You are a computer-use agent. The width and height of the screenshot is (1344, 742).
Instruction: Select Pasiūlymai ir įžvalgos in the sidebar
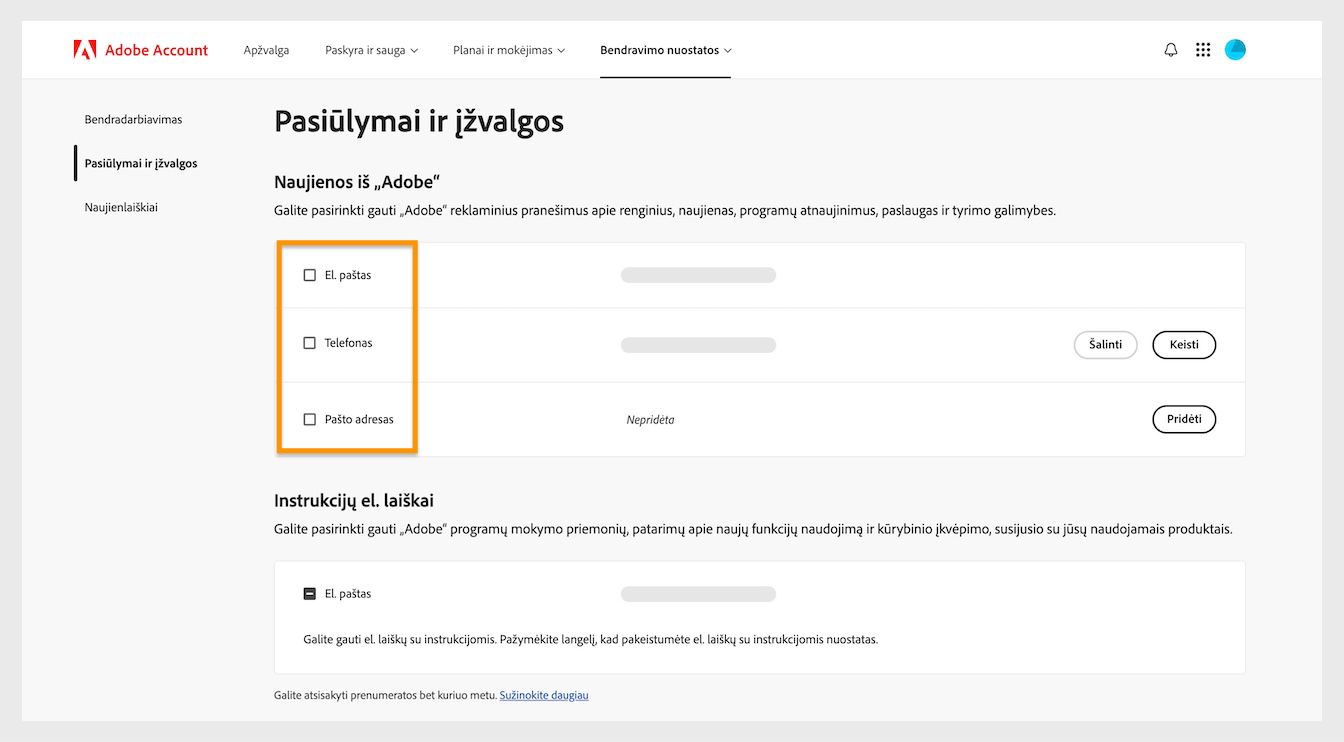point(141,163)
